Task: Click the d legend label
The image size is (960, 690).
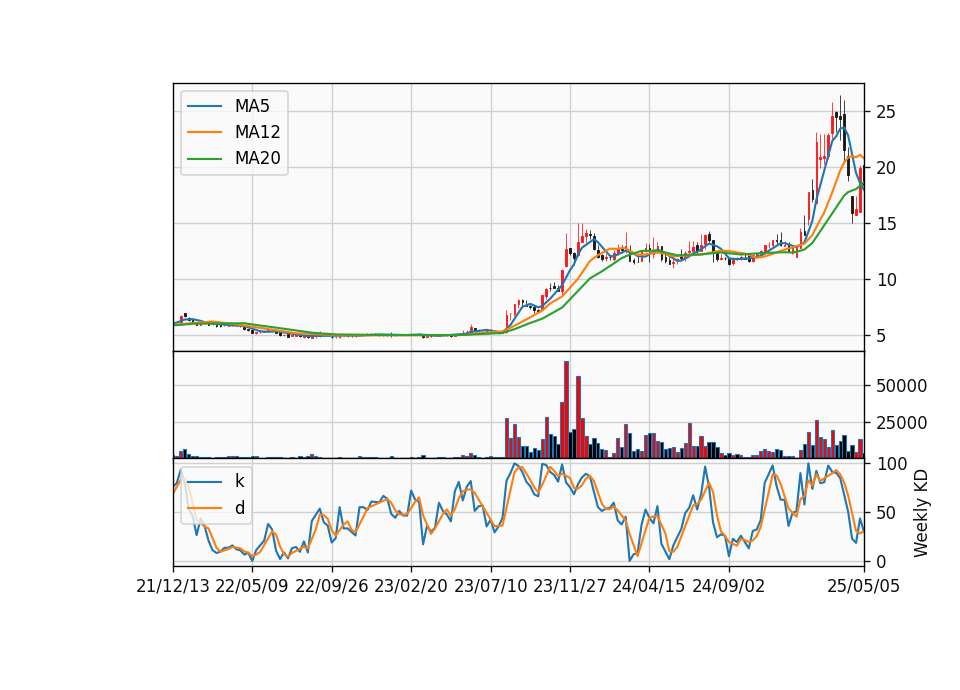Action: [x=239, y=508]
